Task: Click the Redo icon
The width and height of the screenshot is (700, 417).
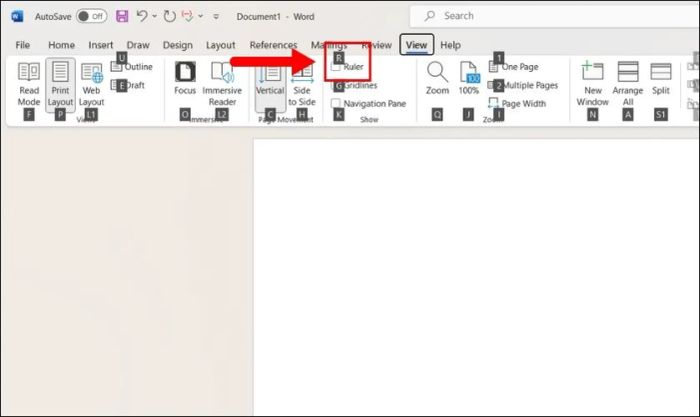Action: coord(170,17)
